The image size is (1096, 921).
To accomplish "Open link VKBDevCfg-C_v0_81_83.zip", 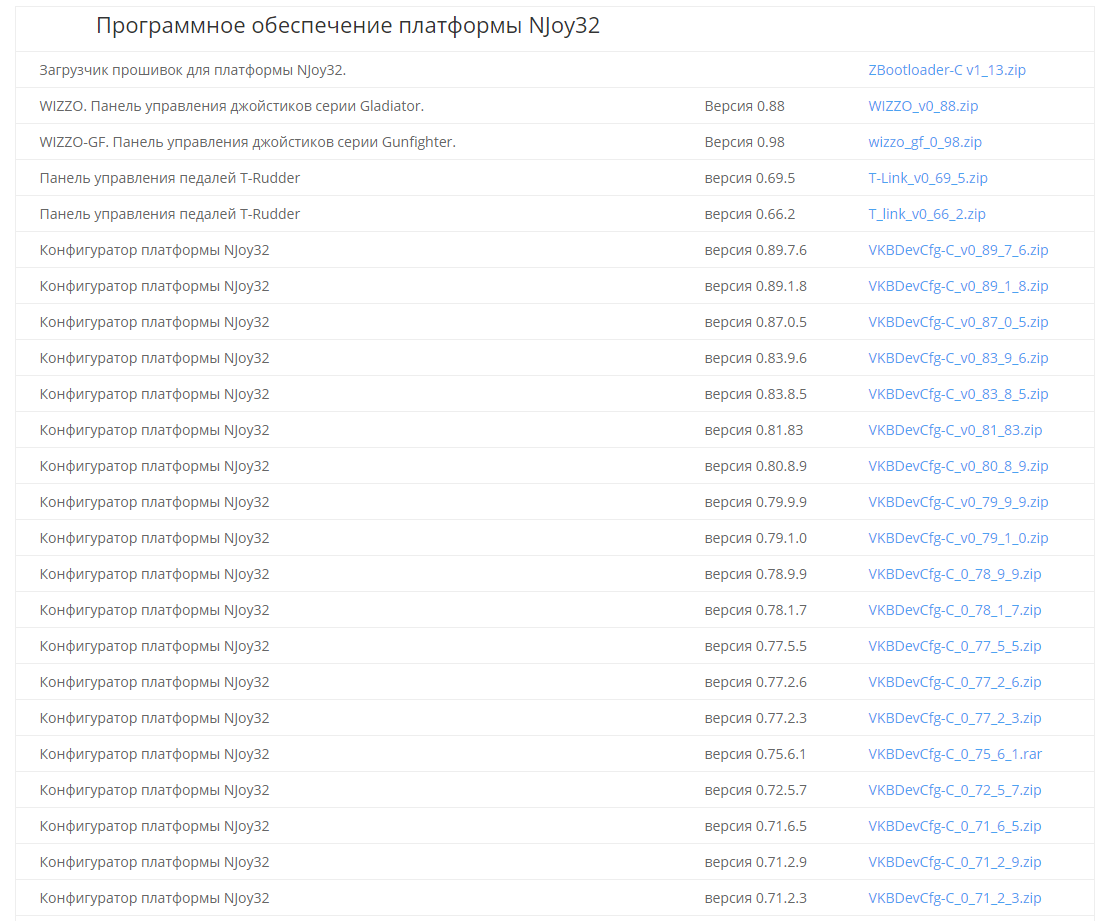I will (955, 430).
